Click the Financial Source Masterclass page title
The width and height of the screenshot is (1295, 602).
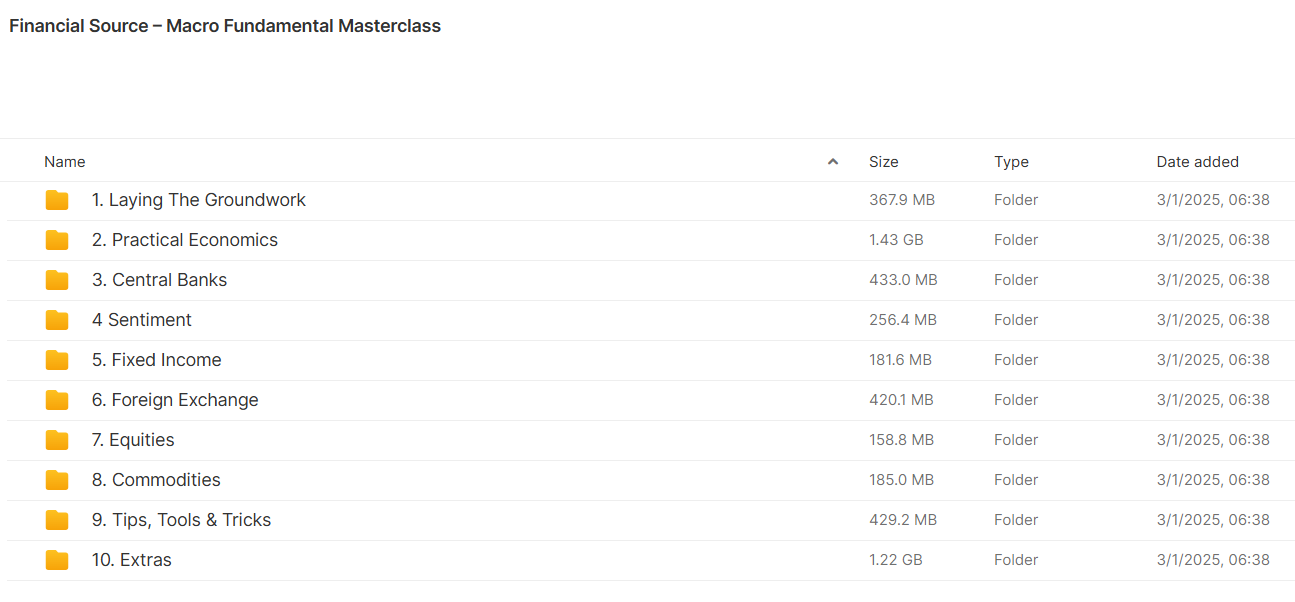point(225,26)
